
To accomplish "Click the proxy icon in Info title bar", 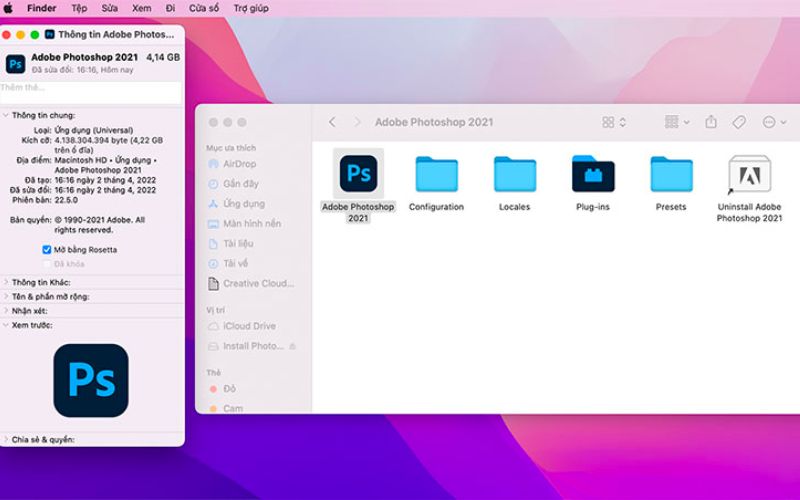I will pyautogui.click(x=49, y=35).
